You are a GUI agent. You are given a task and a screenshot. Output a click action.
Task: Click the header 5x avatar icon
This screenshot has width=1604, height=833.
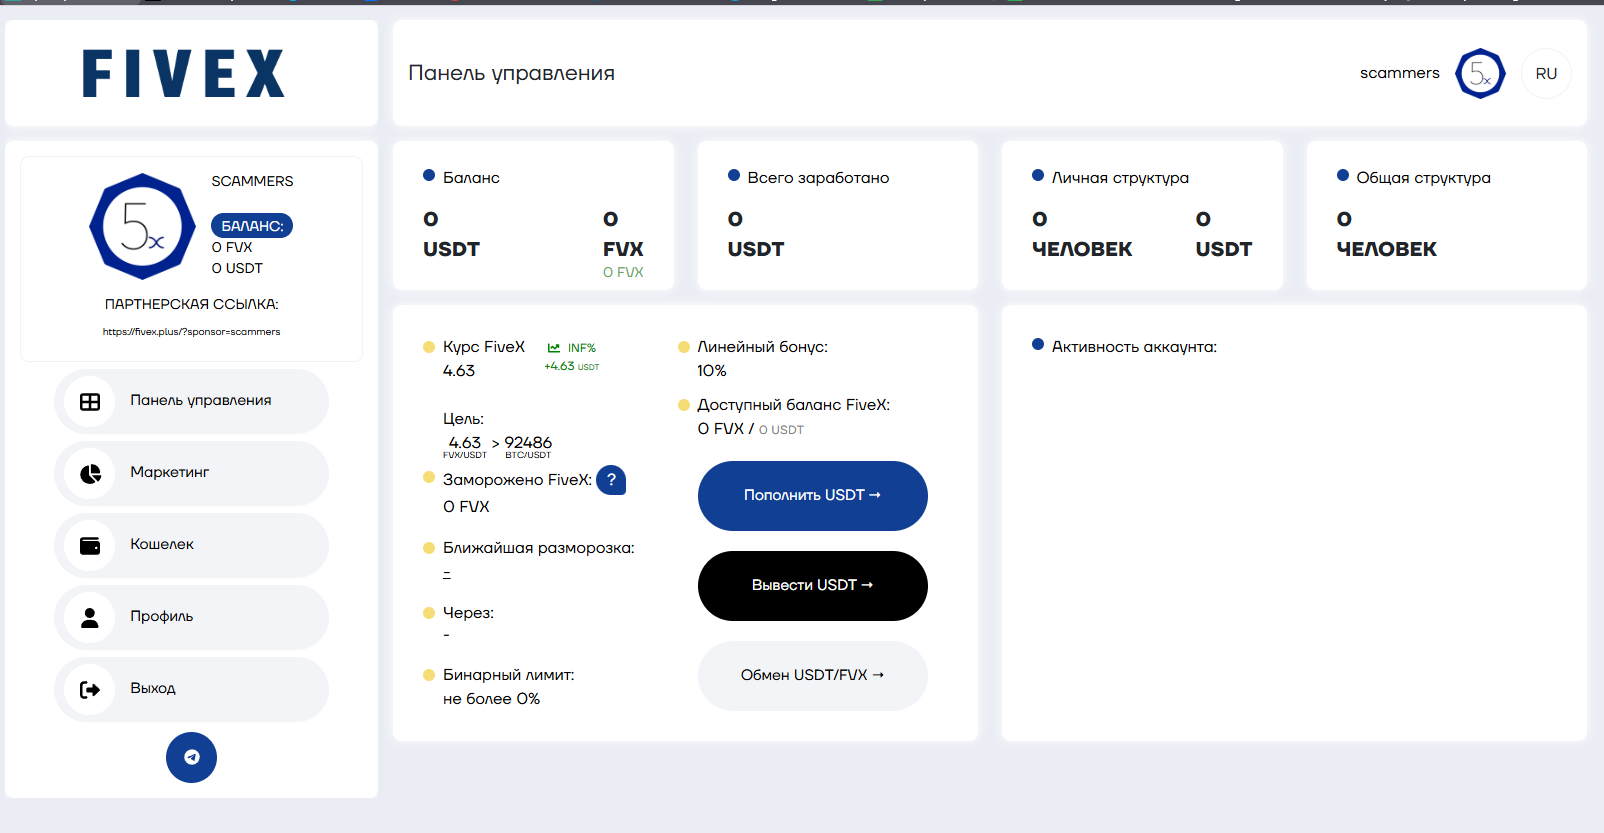[x=1480, y=74]
